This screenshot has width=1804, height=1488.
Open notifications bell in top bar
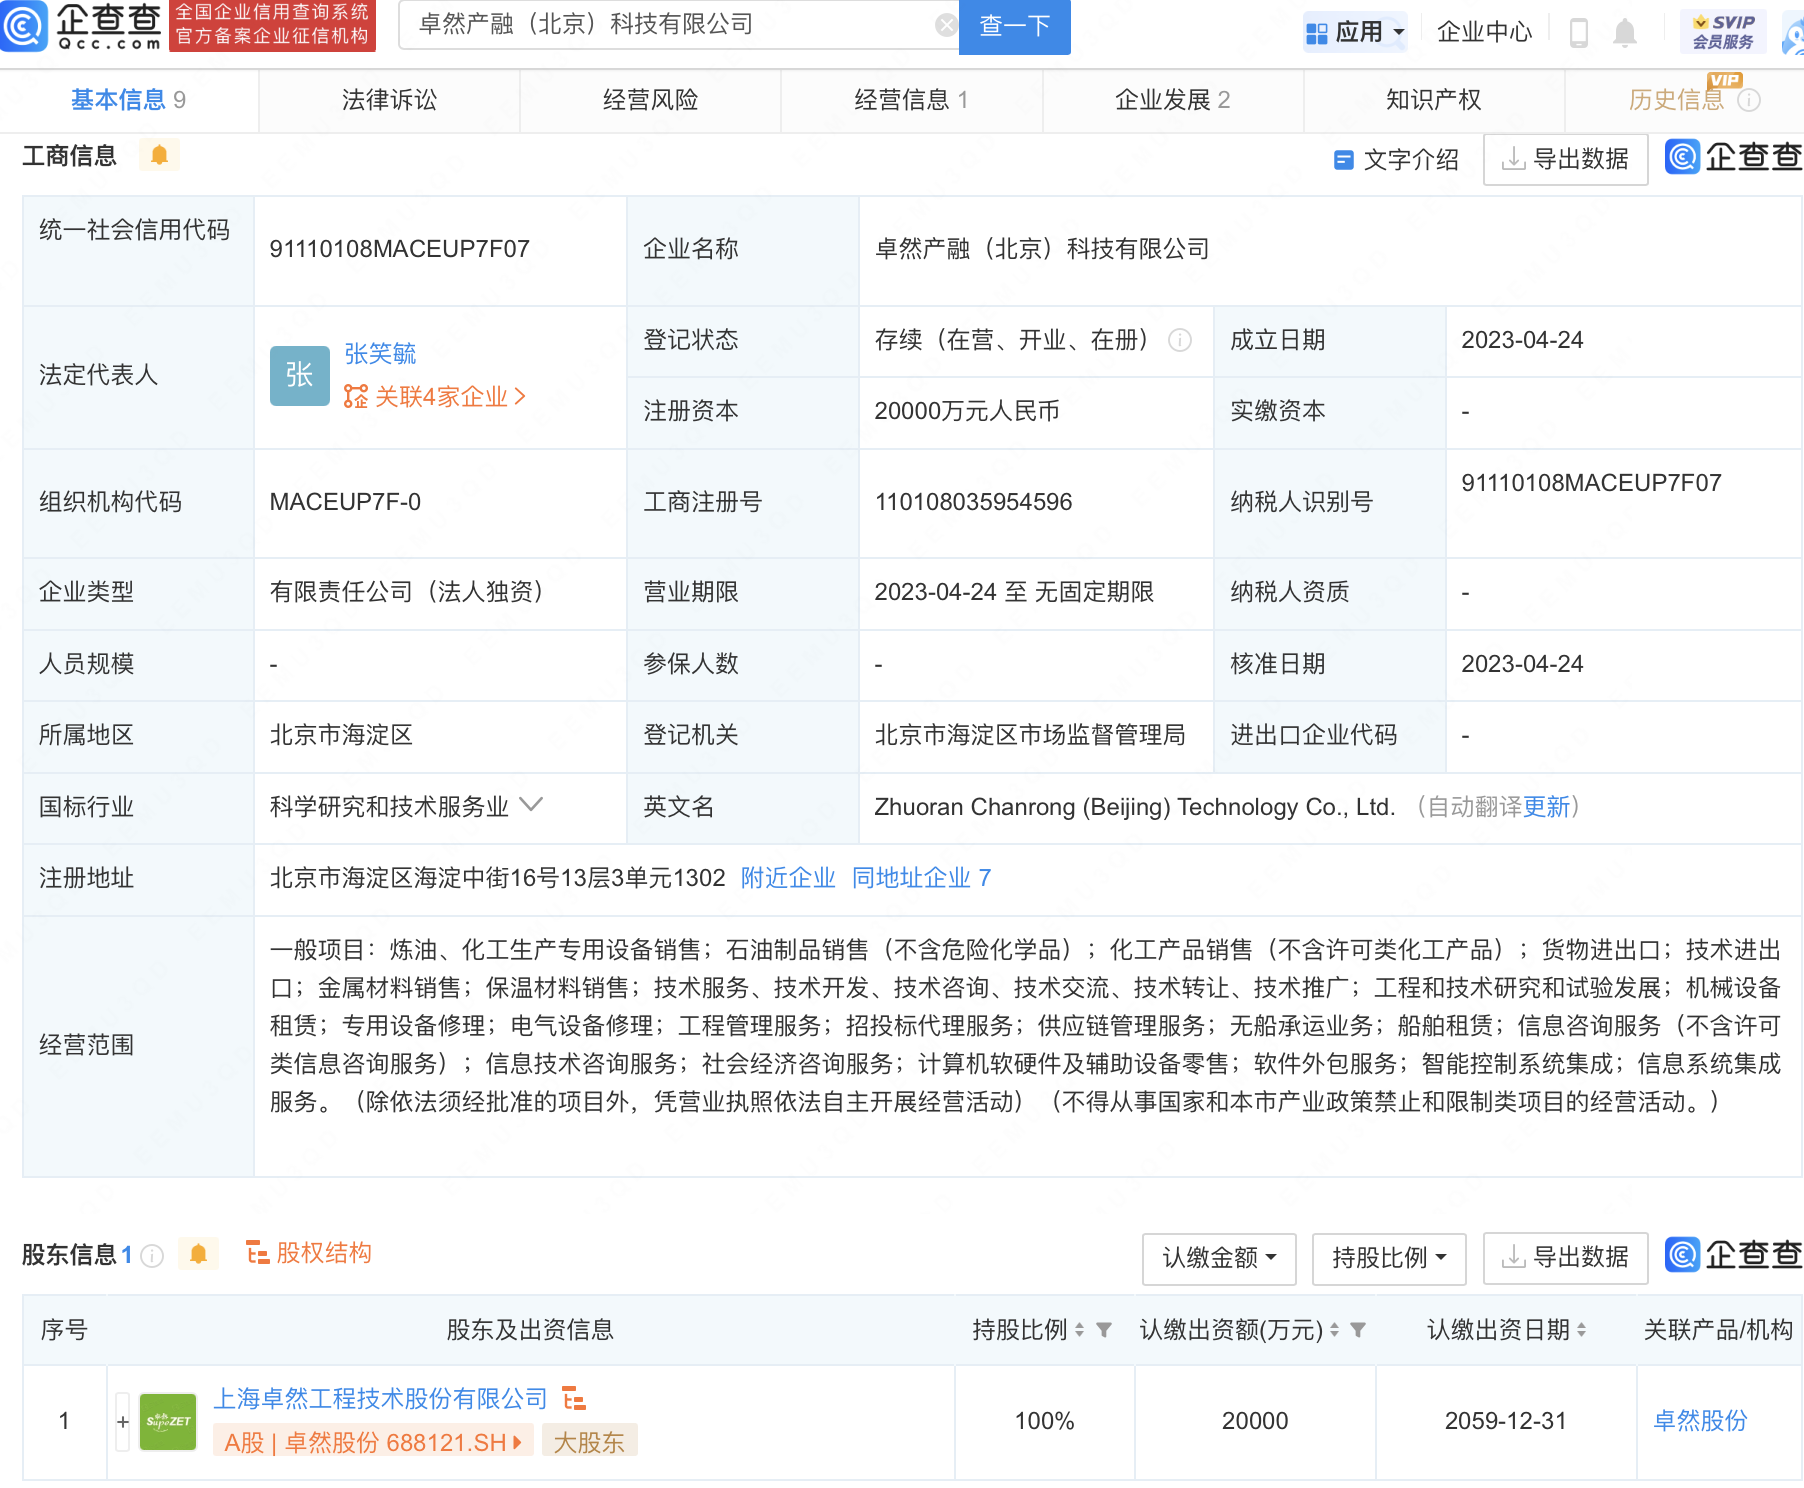tap(1625, 33)
